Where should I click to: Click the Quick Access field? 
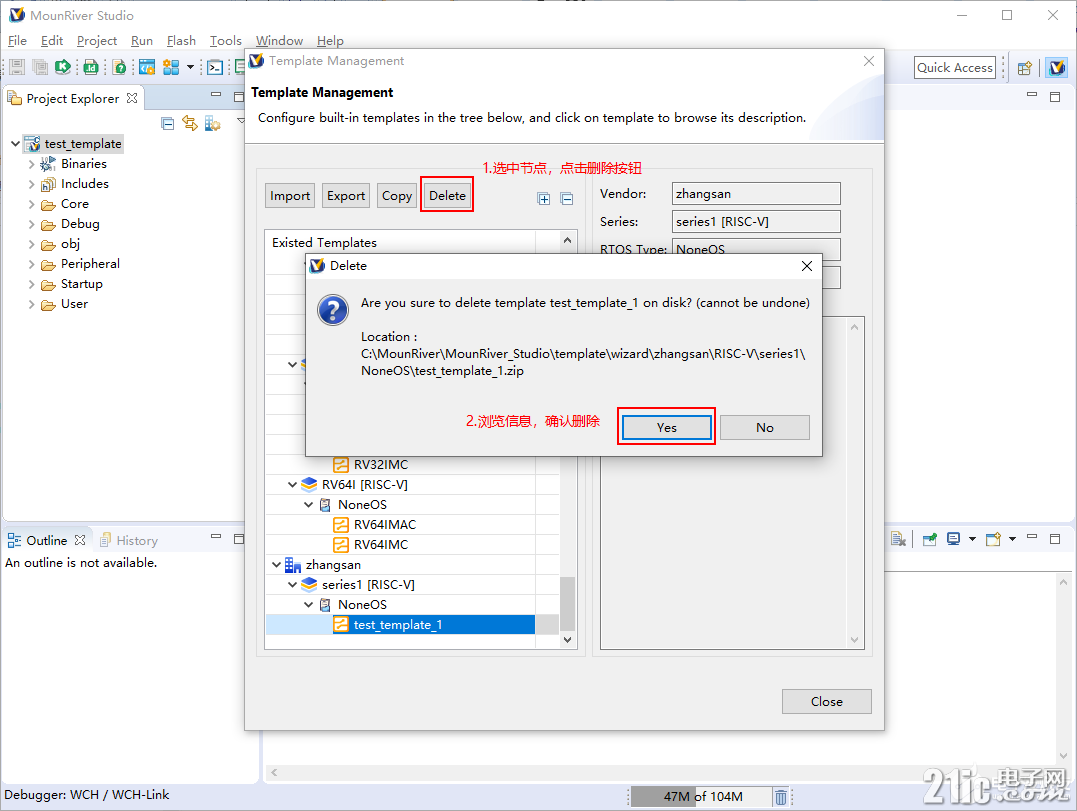955,67
